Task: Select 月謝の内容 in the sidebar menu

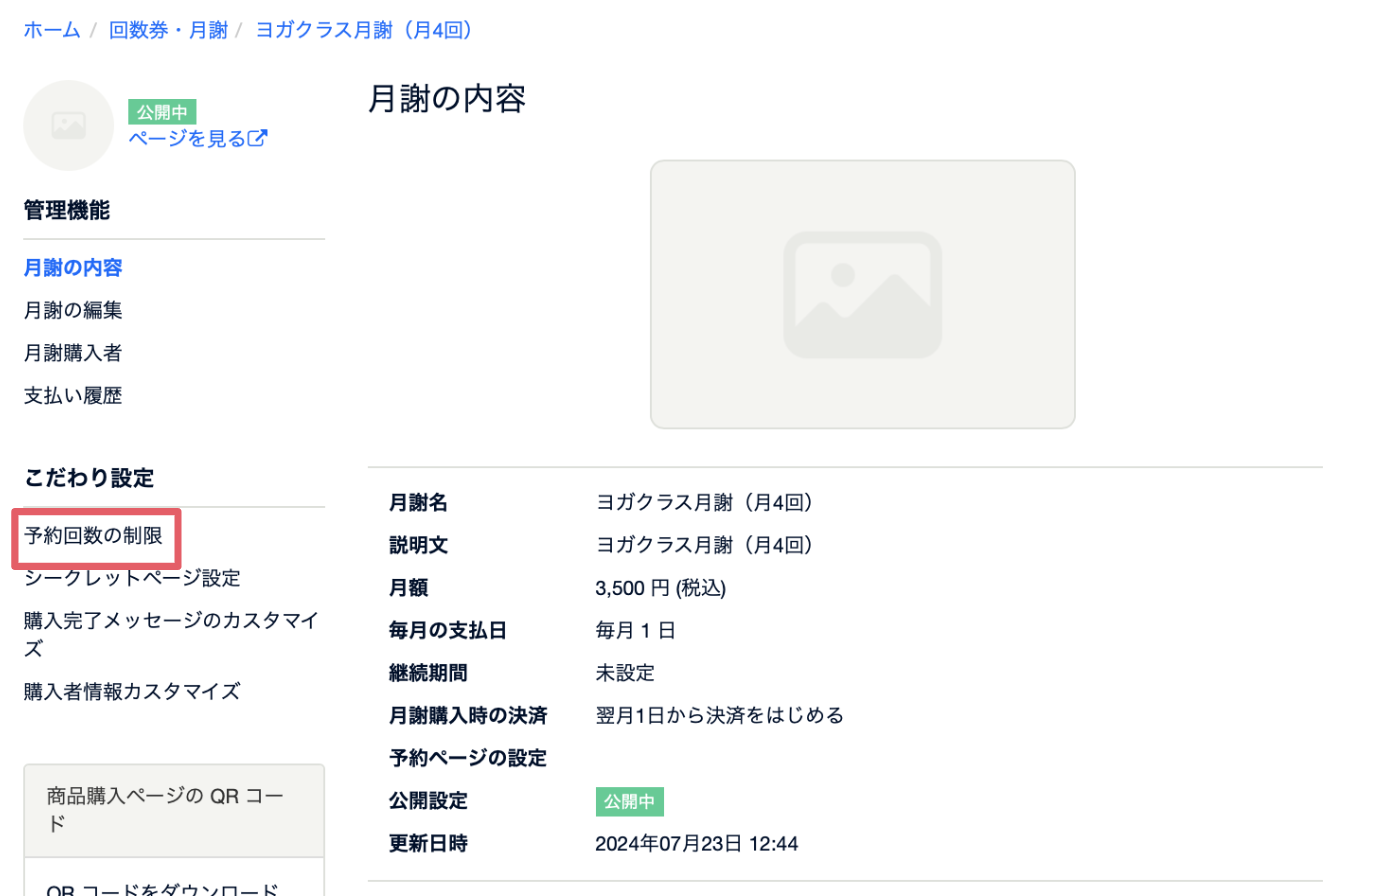Action: pyautogui.click(x=73, y=268)
